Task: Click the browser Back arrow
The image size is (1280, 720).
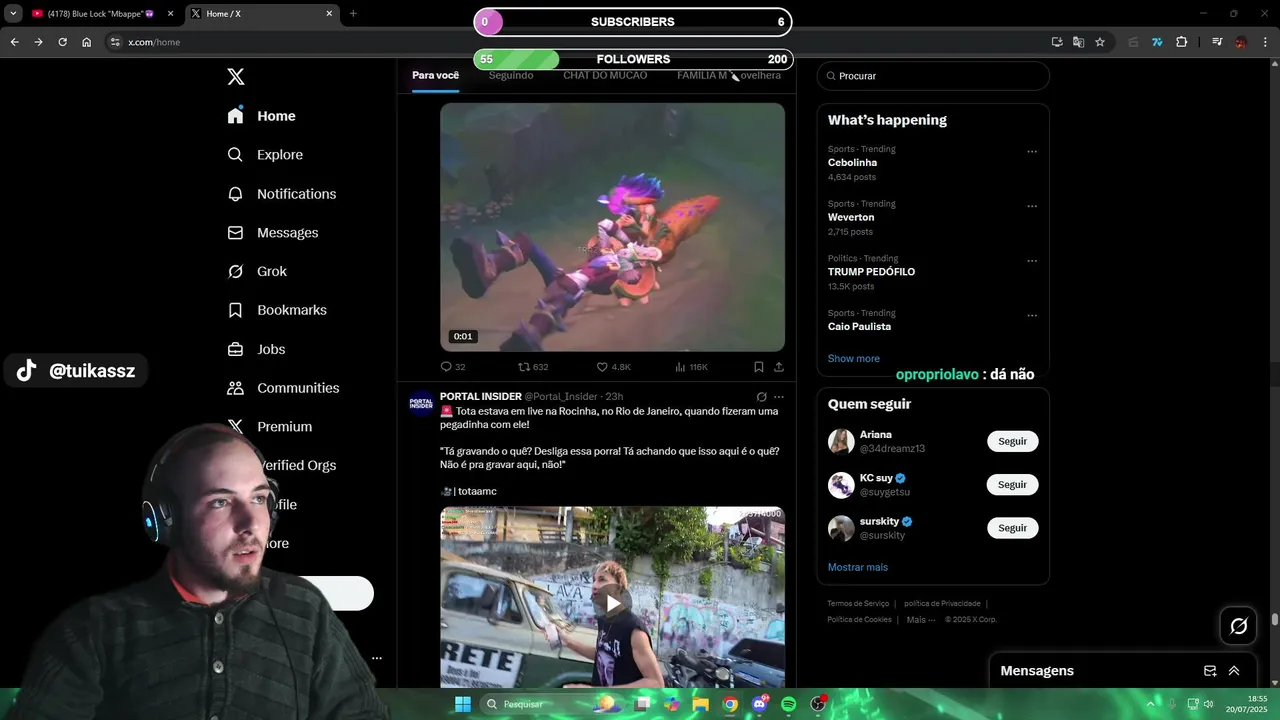Action: (14, 42)
